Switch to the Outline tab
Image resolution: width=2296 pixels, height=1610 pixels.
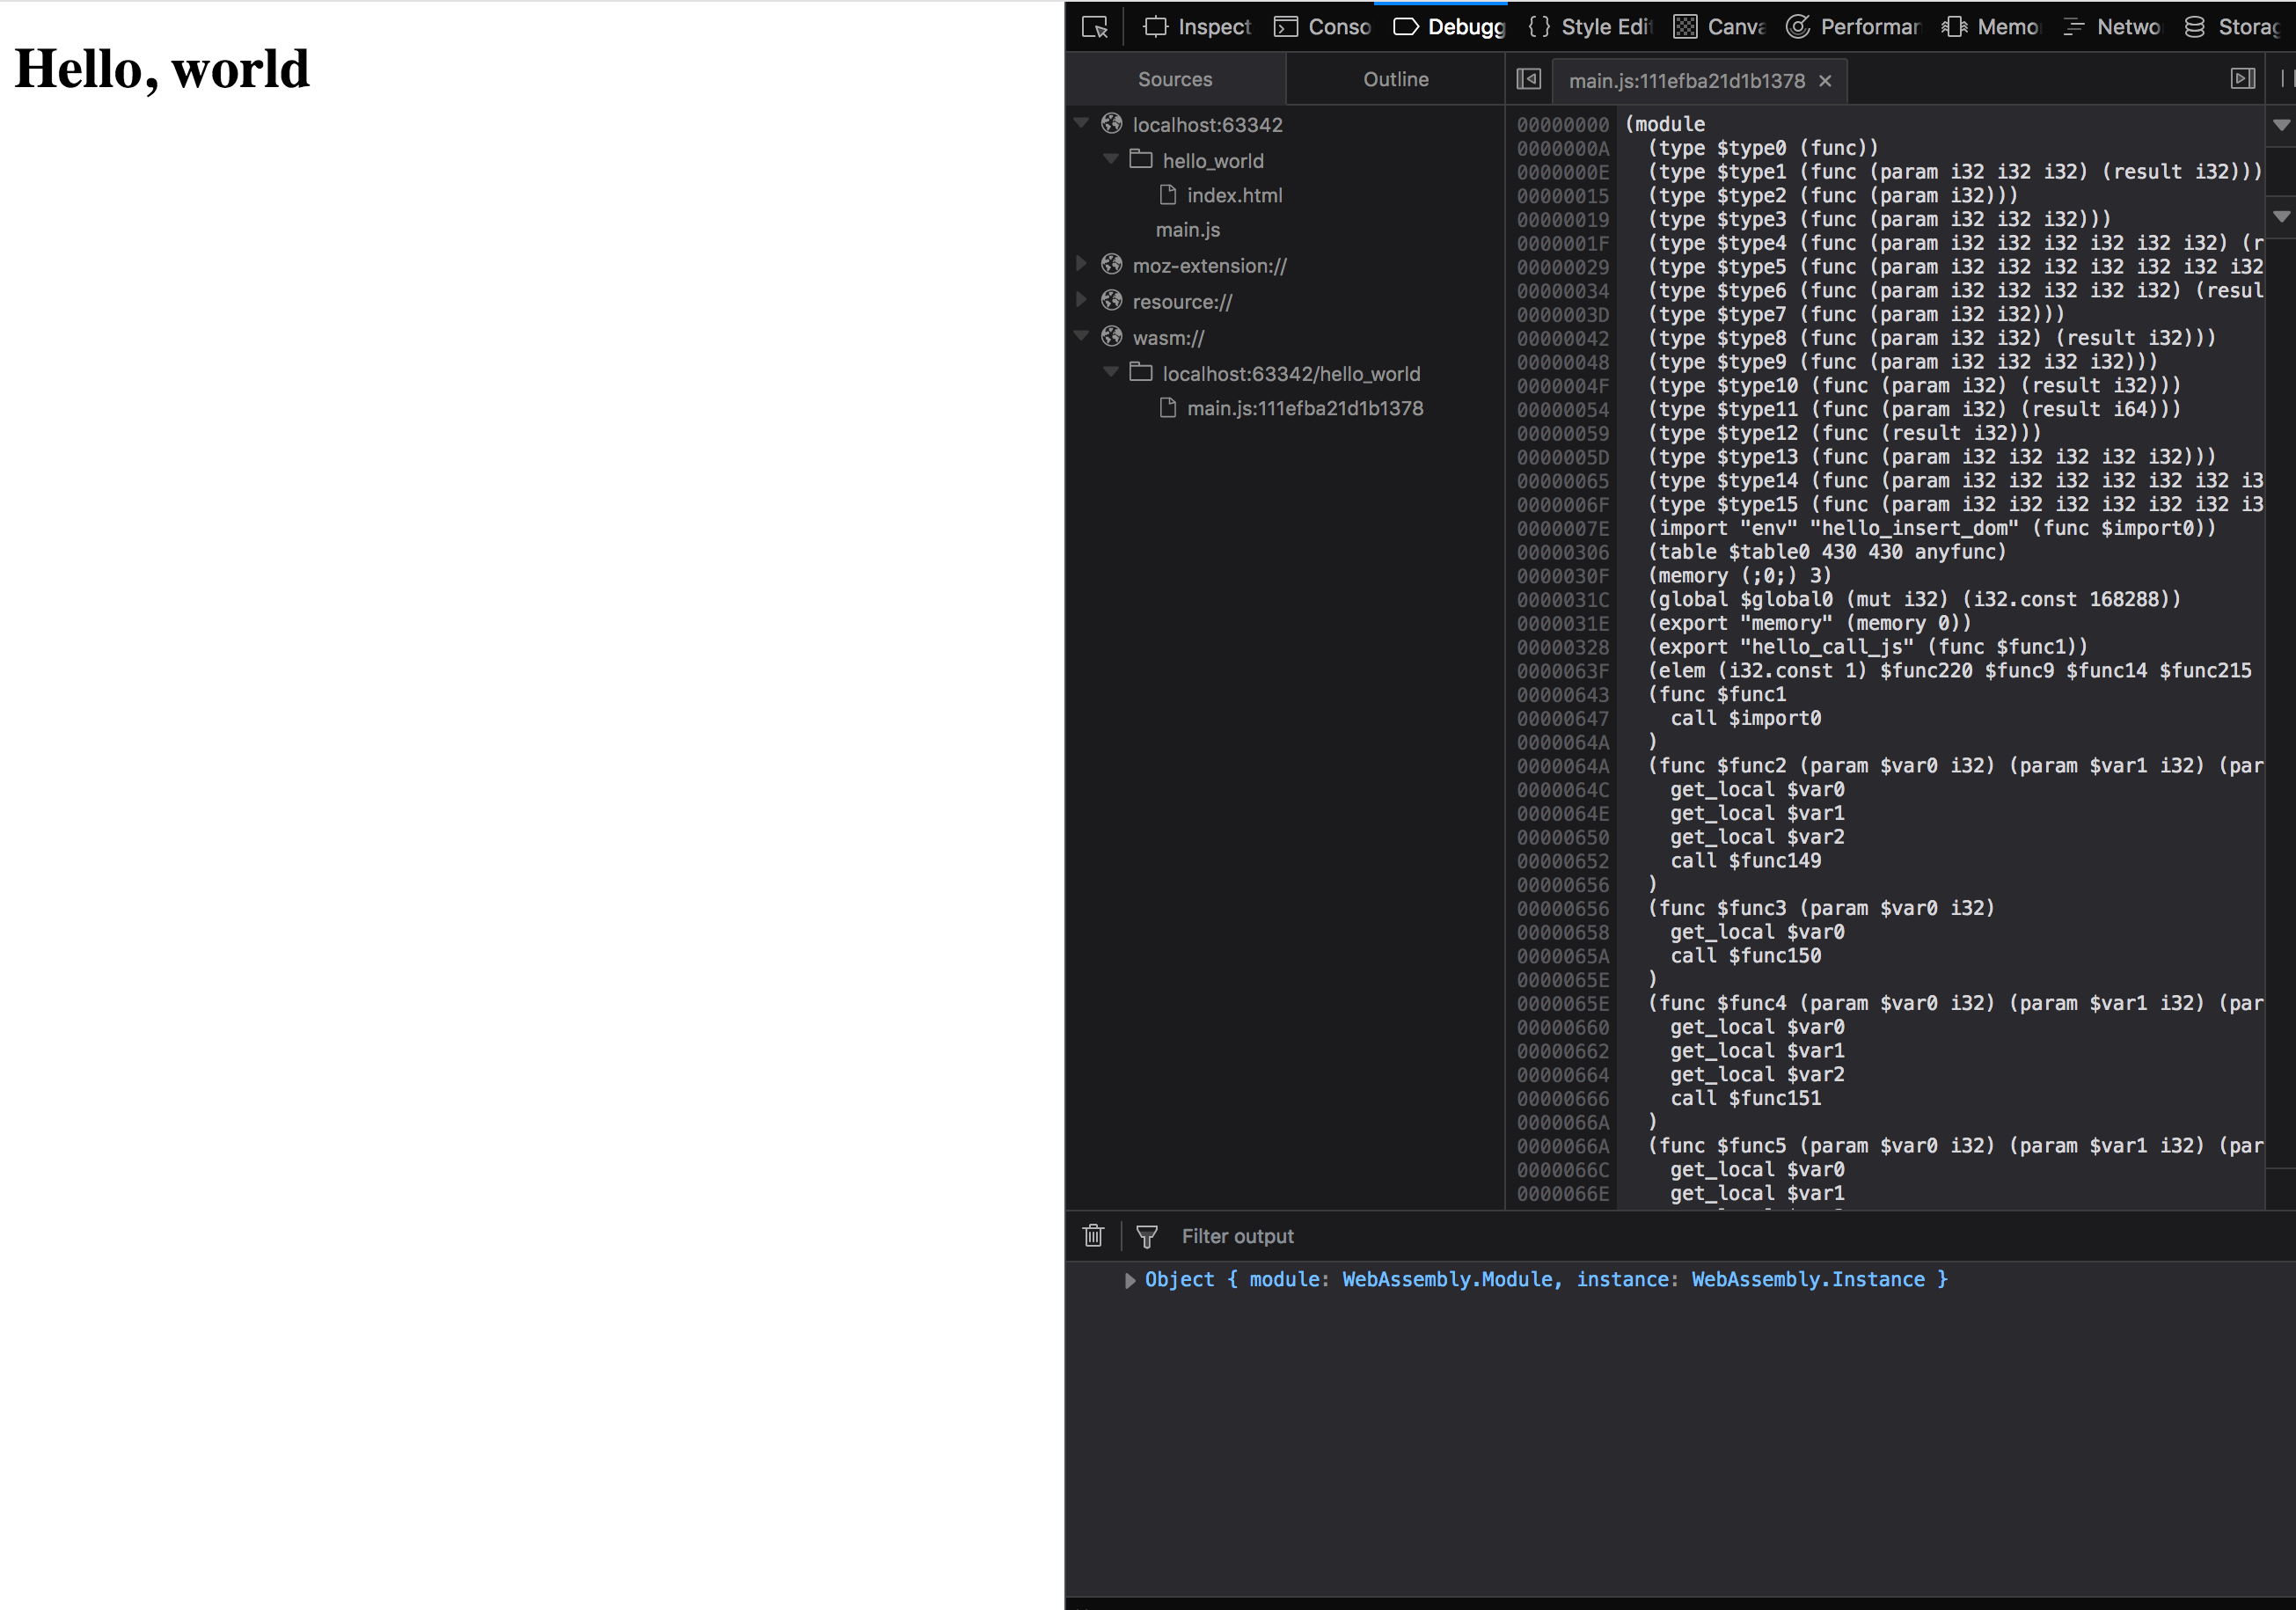tap(1395, 79)
